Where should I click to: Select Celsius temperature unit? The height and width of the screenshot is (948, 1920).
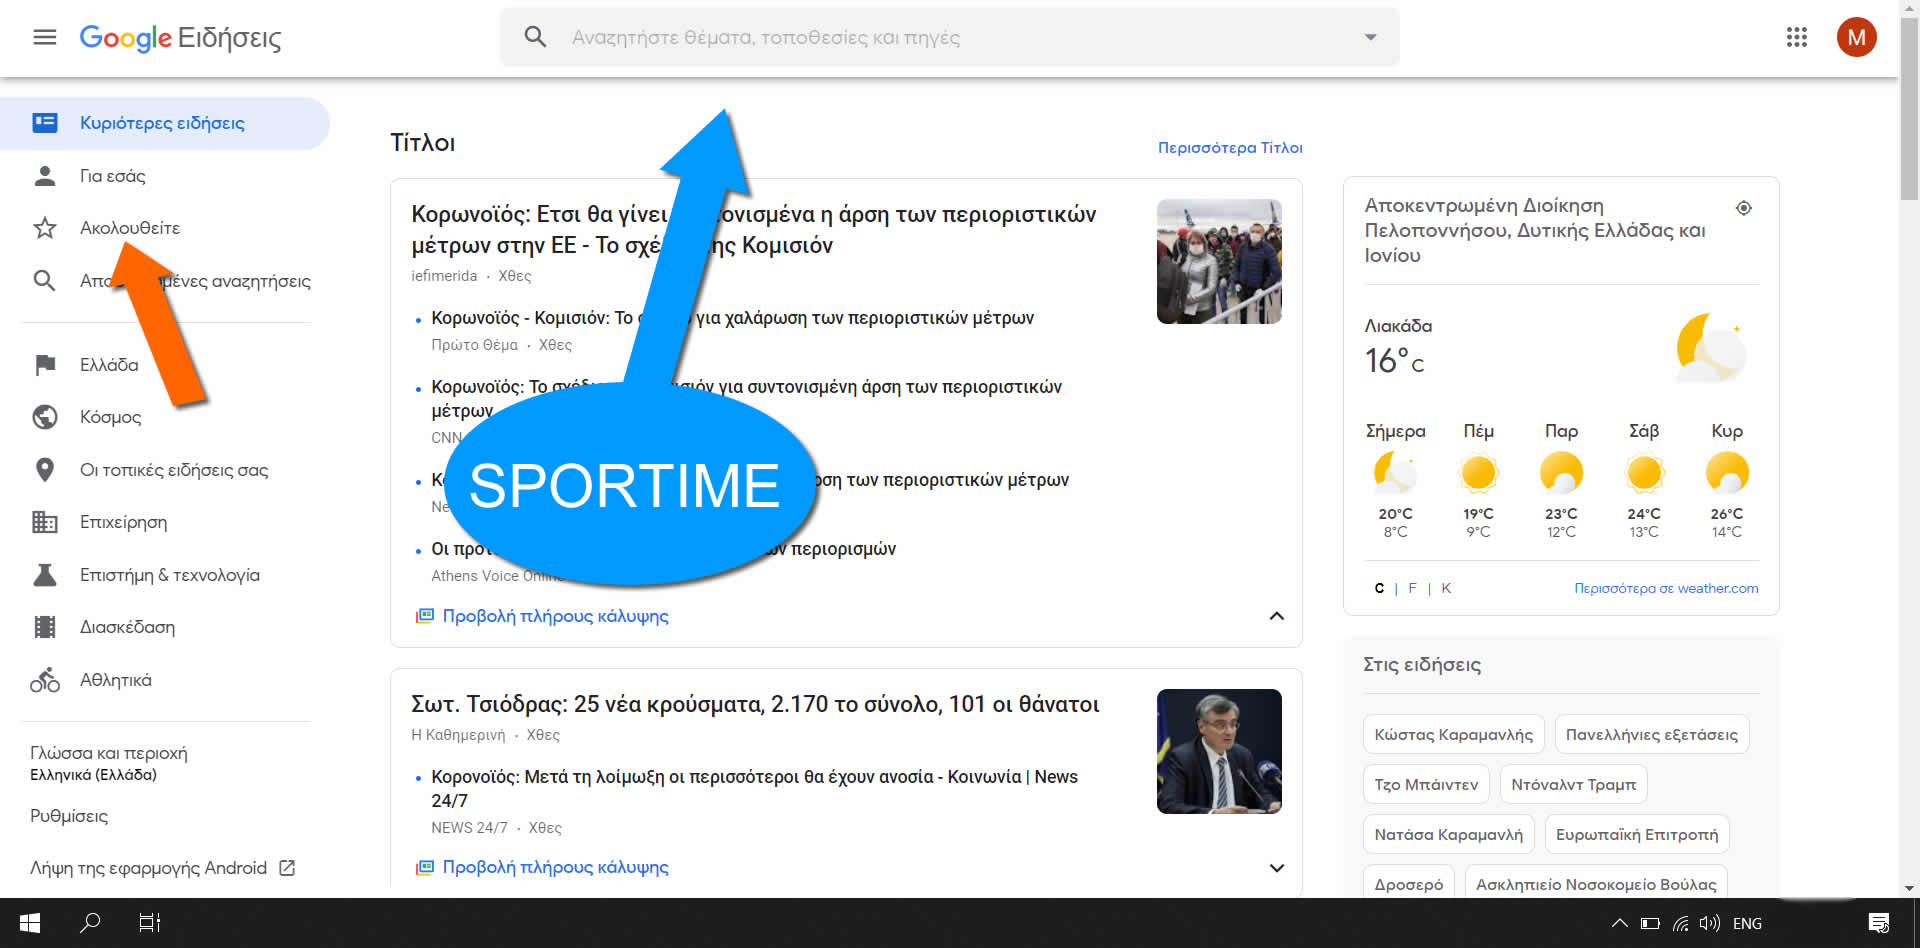(x=1379, y=588)
